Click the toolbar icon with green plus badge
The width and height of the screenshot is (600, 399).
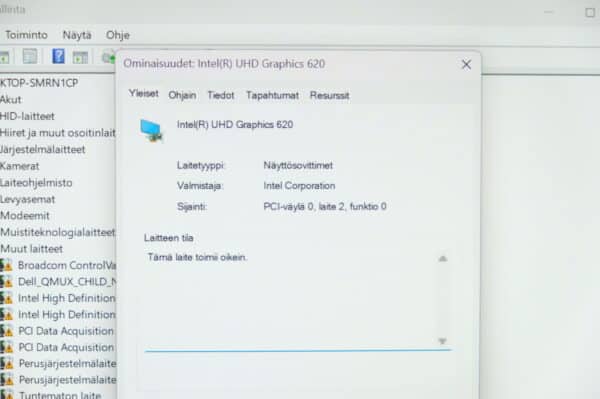(109, 57)
